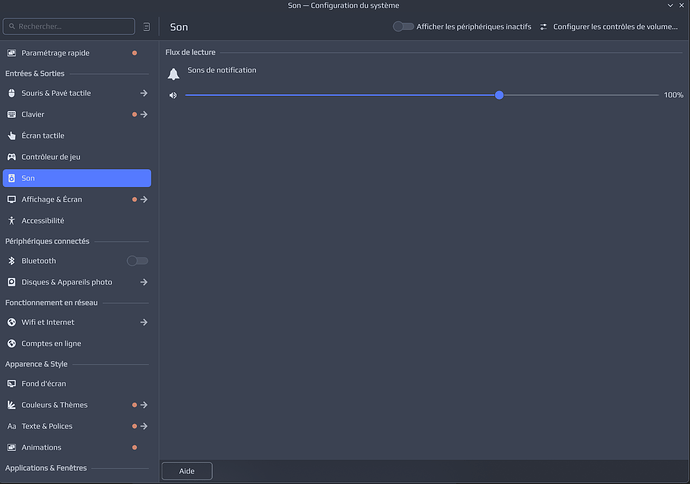Screen dimensions: 690x484
Task: Click the Entrées & Sorties section header
Action: (x=35, y=73)
